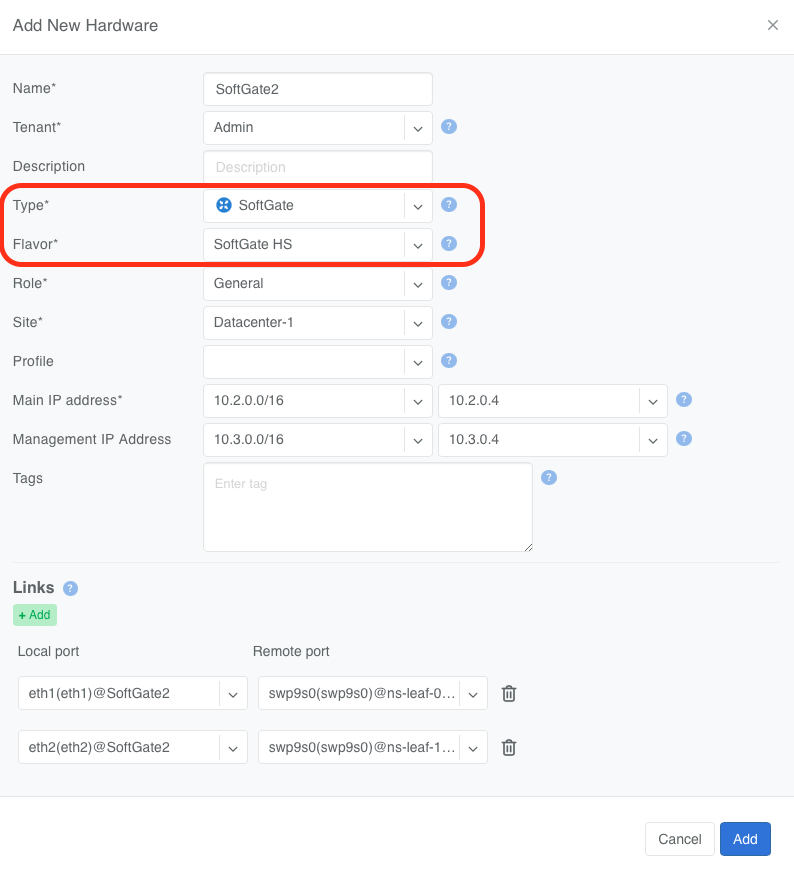Click the help icon beside Flavor field
This screenshot has width=794, height=879.
pyautogui.click(x=449, y=243)
